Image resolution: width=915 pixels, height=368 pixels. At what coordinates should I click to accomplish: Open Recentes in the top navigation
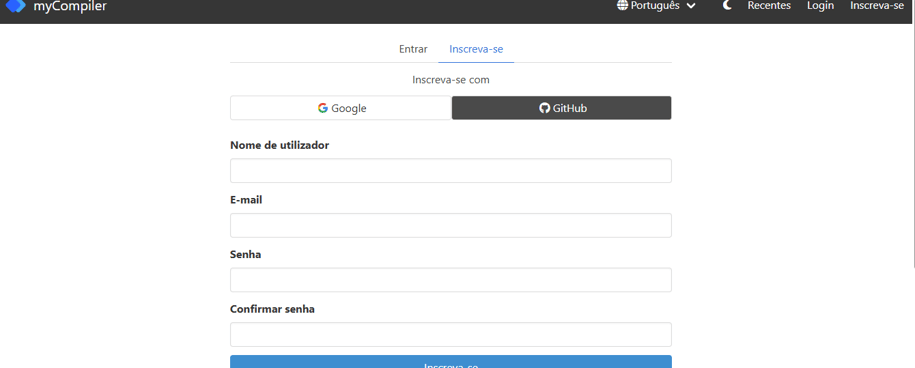click(769, 6)
